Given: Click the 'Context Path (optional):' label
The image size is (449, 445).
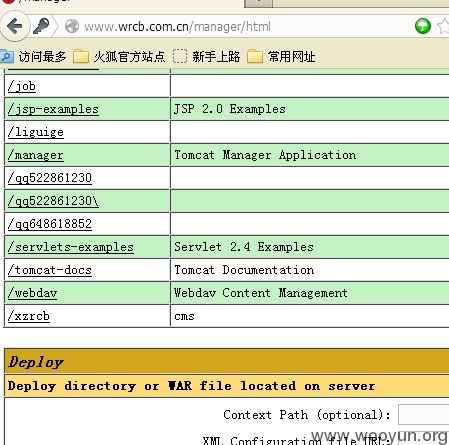Looking at the screenshot, I should pyautogui.click(x=307, y=415).
